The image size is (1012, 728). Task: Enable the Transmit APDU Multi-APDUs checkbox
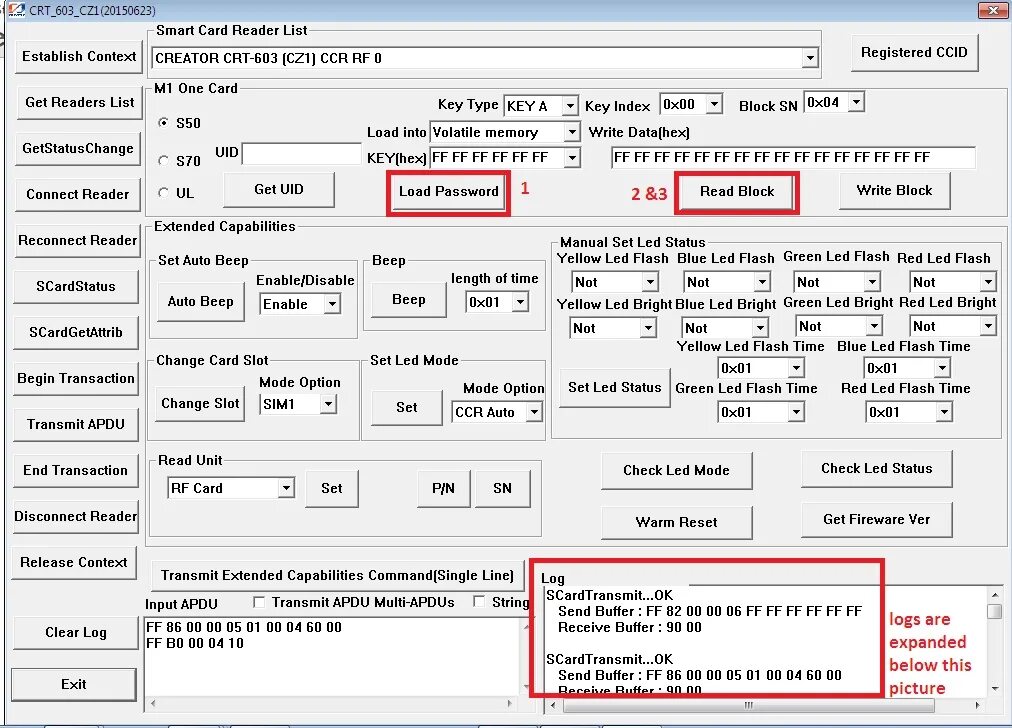[259, 602]
